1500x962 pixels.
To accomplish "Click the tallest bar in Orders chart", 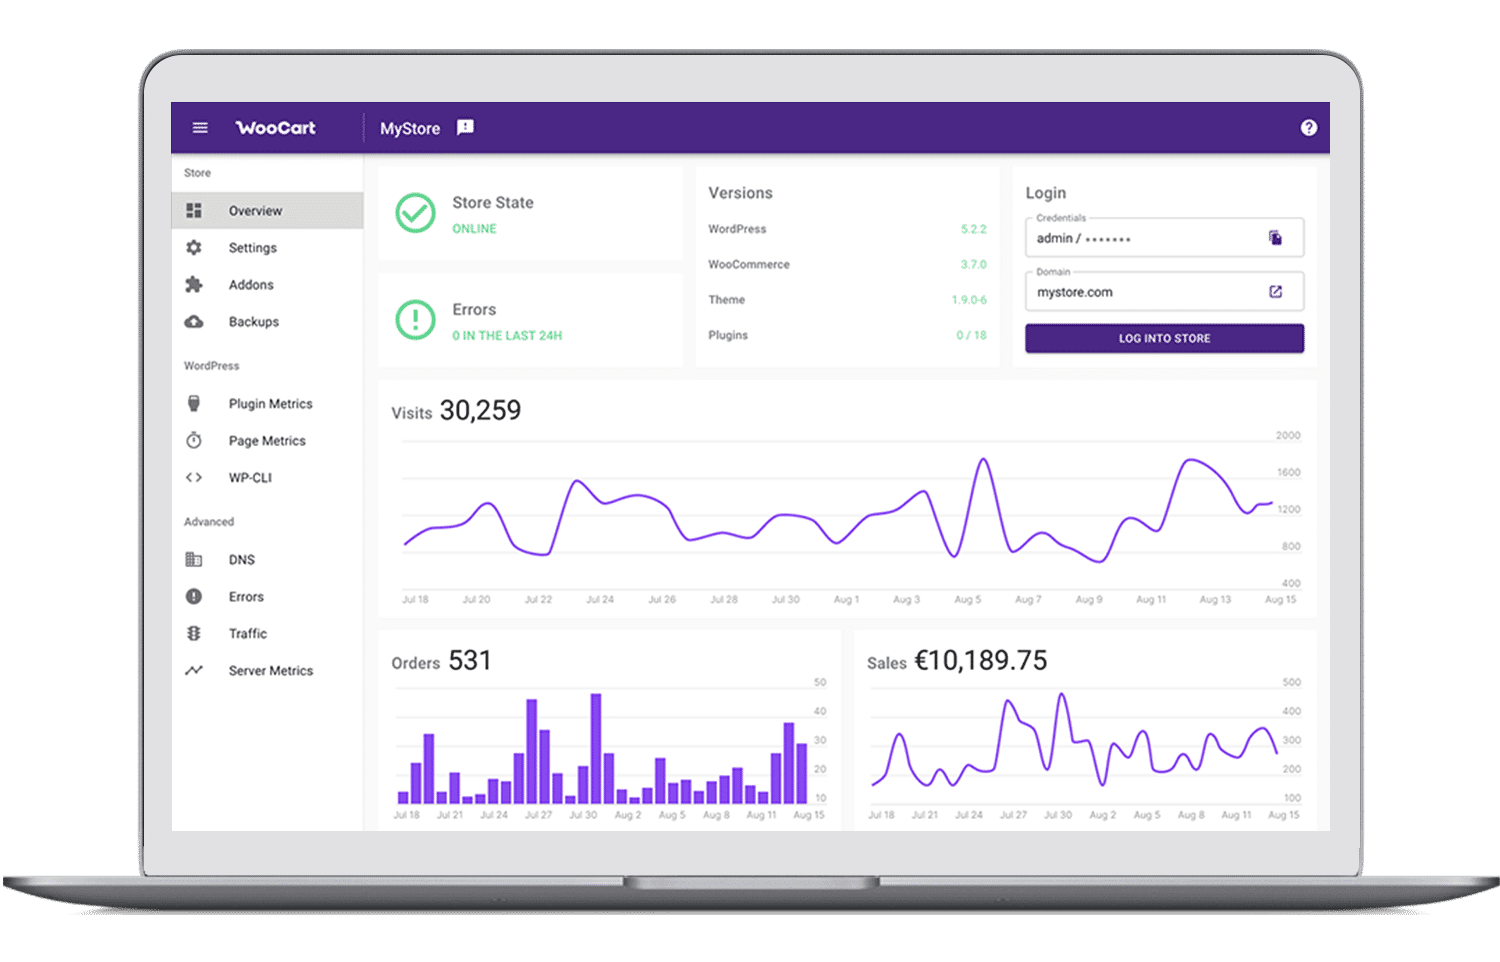I will [596, 748].
